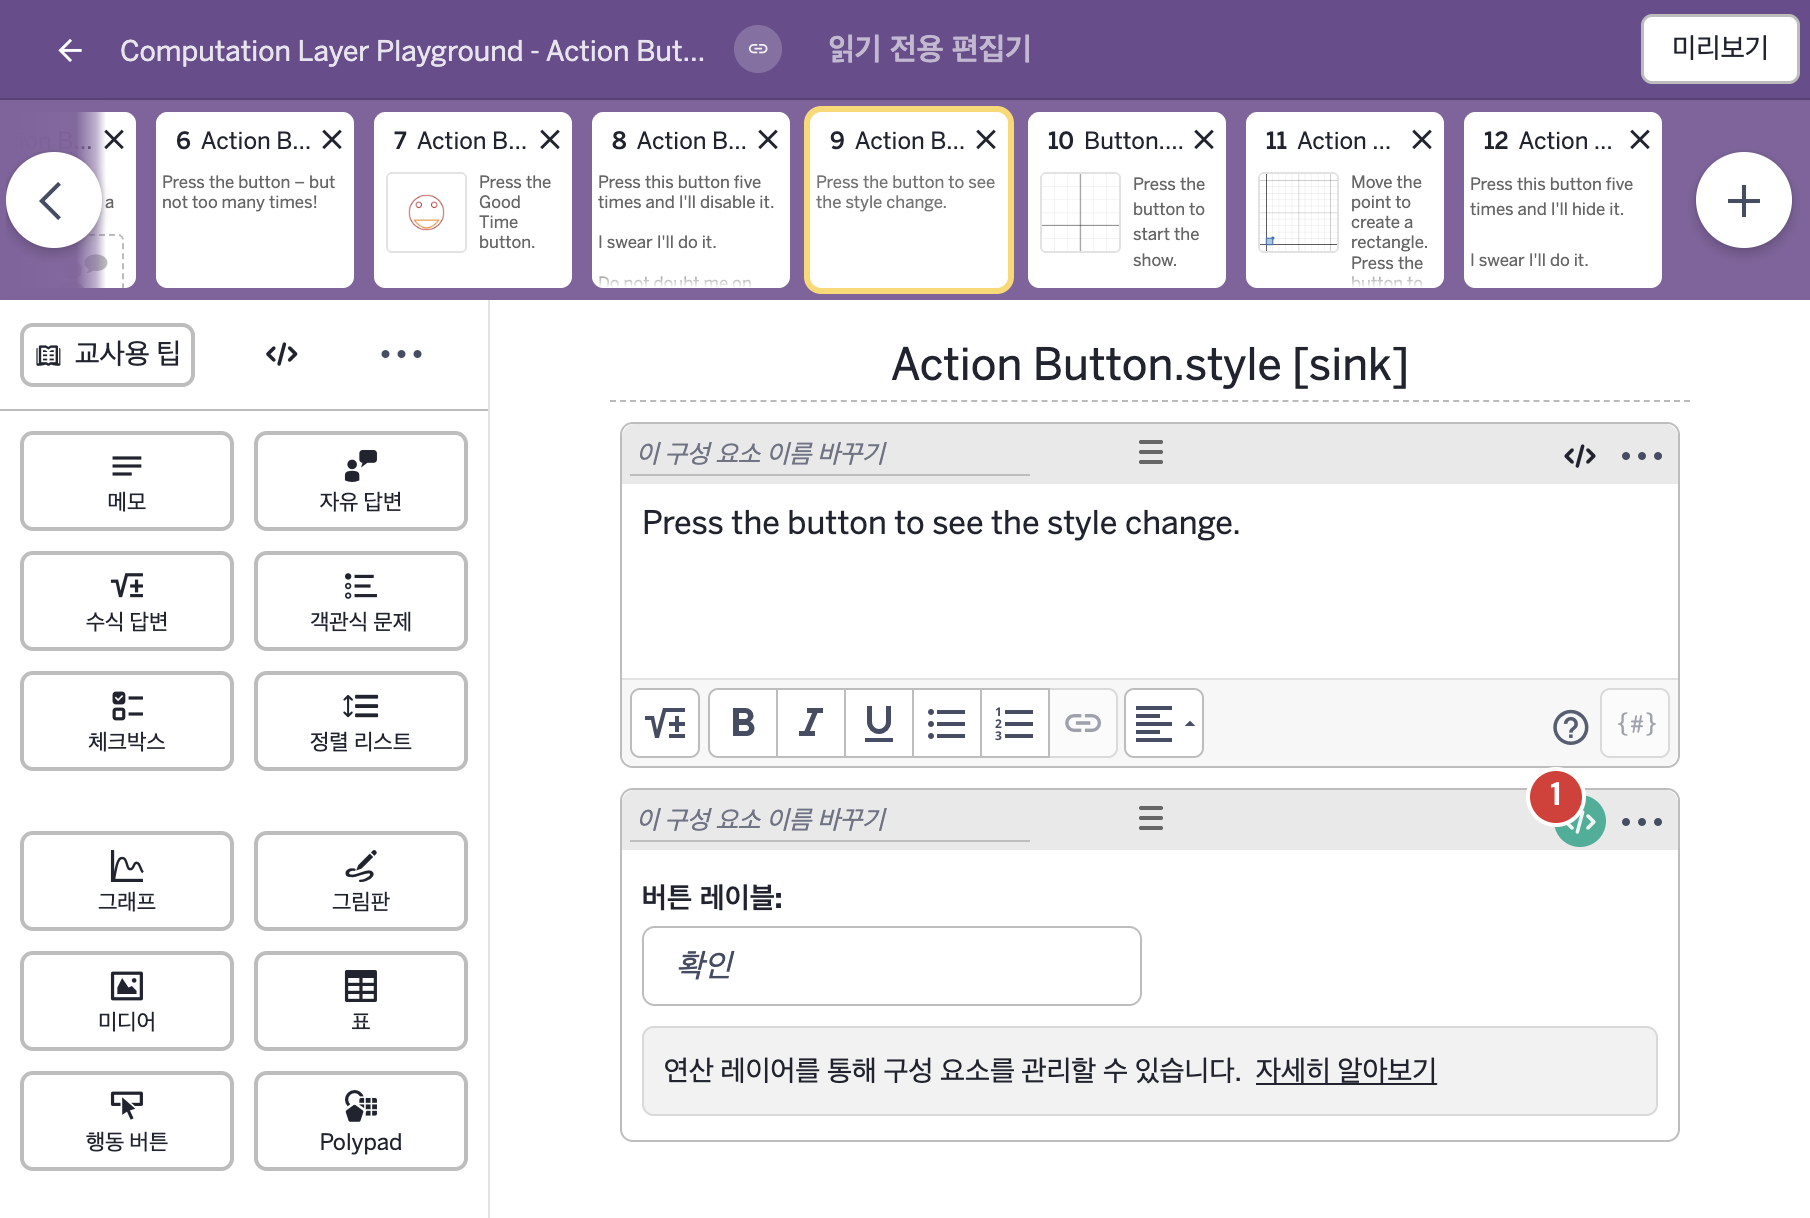The image size is (1810, 1218).
Task: Open action button more options
Action: coord(1642,822)
